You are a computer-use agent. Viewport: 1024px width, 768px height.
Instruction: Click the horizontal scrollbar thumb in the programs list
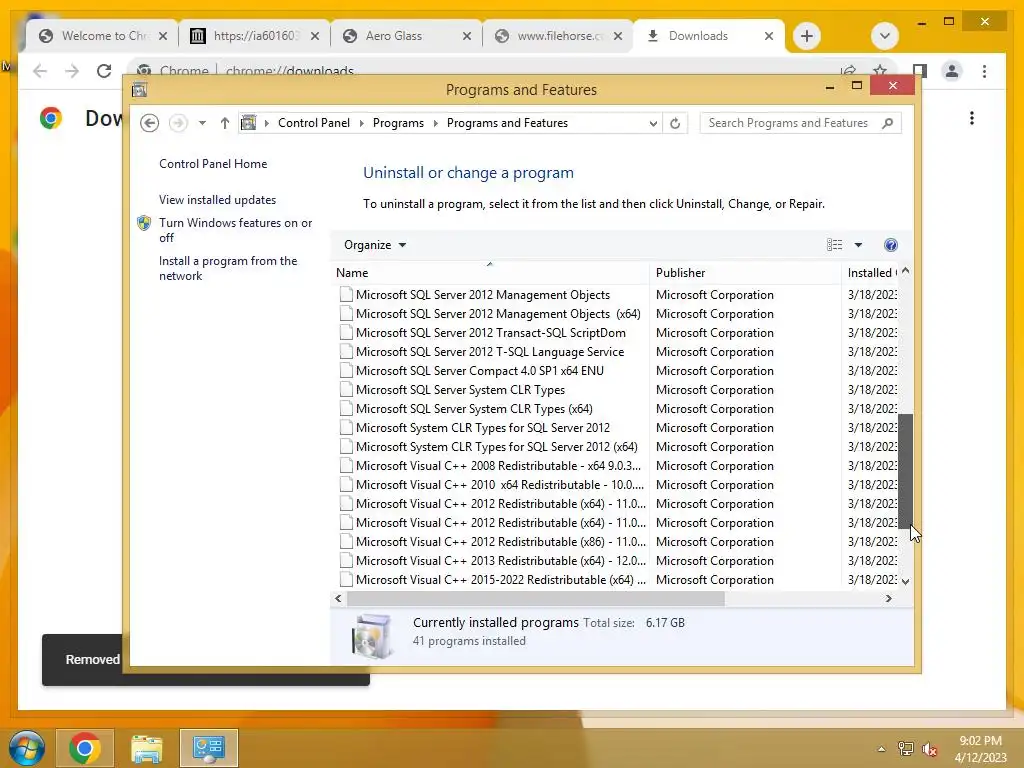click(x=536, y=598)
